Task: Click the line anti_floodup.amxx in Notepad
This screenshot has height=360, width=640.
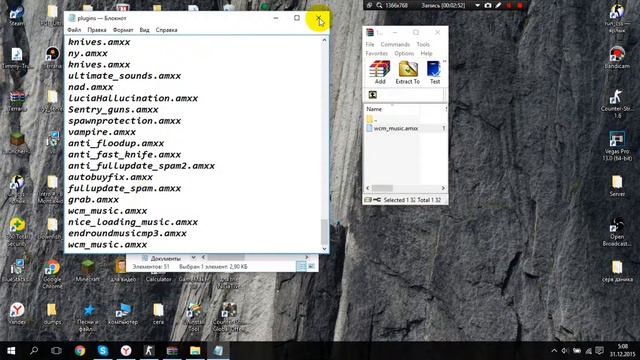Action: tap(116, 144)
